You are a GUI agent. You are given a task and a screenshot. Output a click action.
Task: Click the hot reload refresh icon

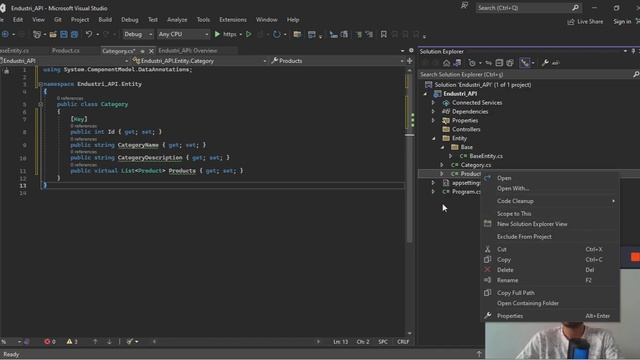(x=276, y=34)
